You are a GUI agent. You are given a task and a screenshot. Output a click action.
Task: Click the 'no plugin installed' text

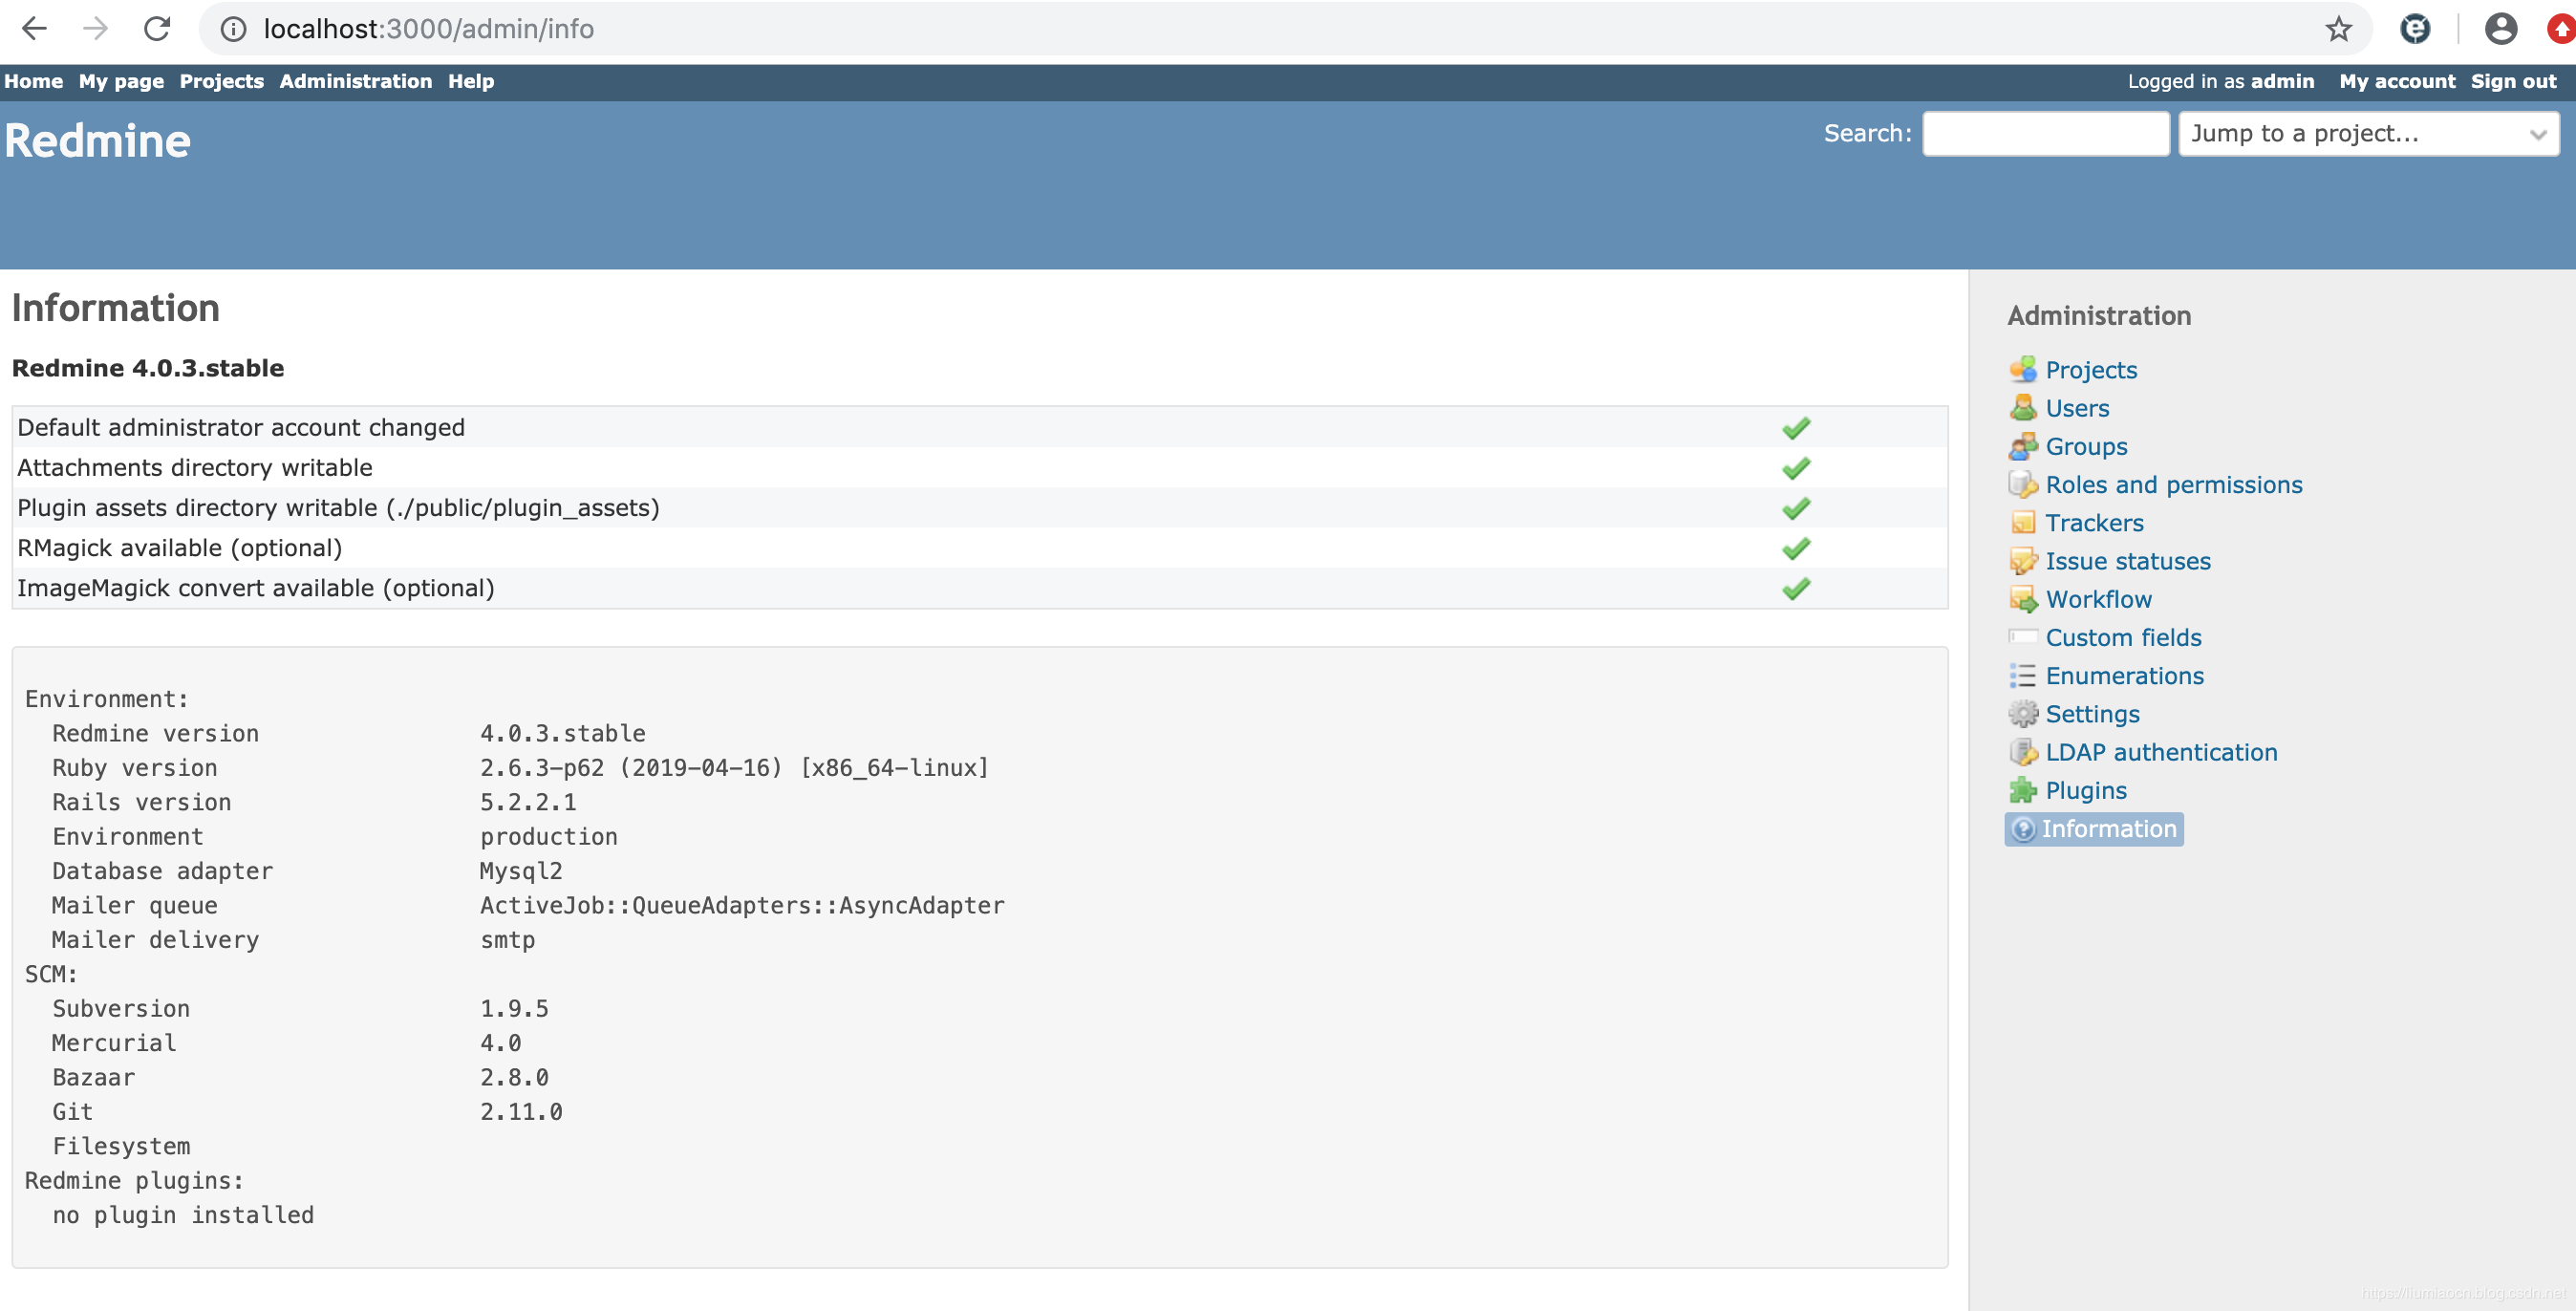[x=183, y=1215]
